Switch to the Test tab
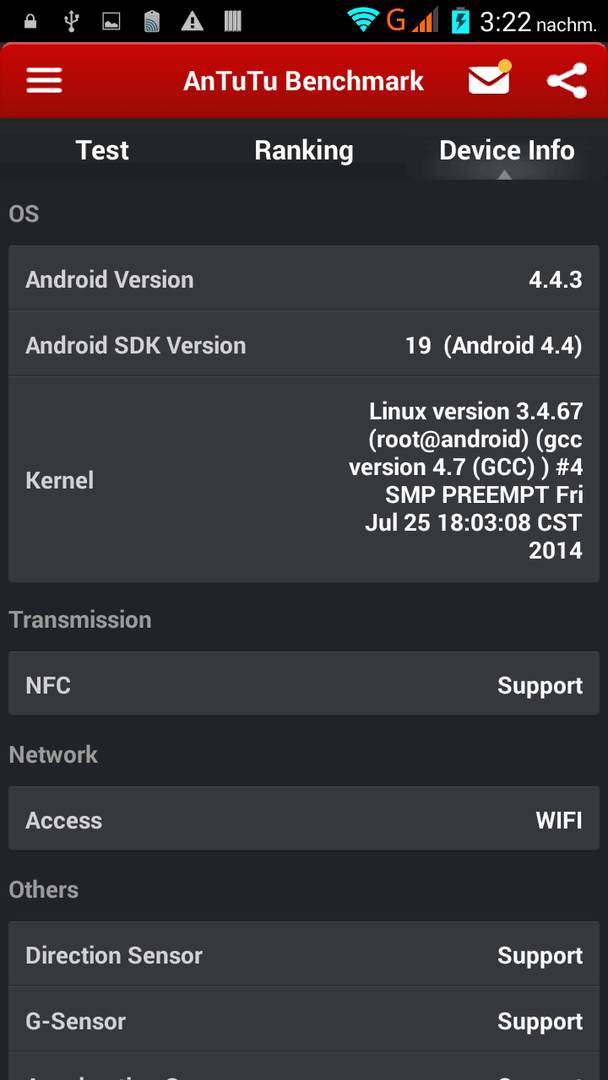The width and height of the screenshot is (608, 1080). click(x=102, y=150)
